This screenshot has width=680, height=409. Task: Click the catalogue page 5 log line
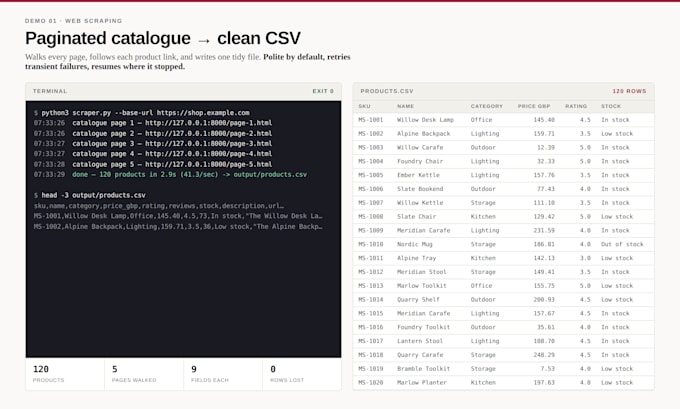[x=153, y=164]
